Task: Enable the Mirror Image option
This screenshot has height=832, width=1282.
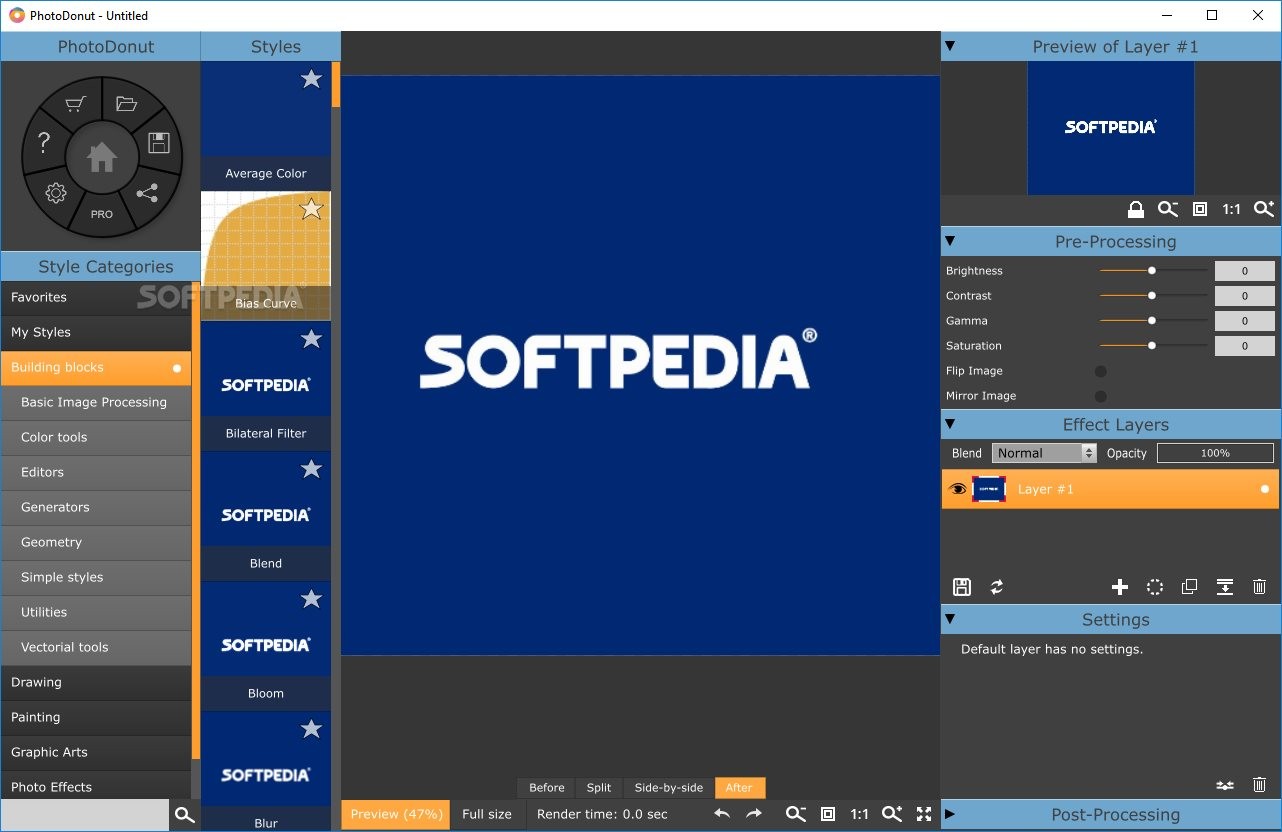Action: tap(1101, 396)
